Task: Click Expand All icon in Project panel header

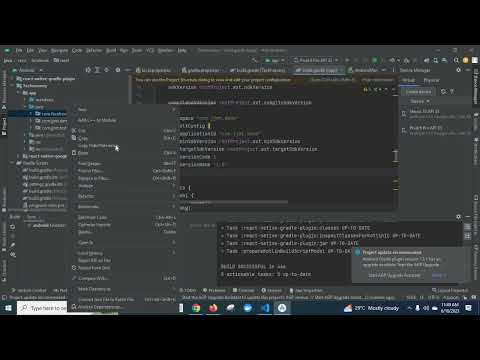Action: [97, 70]
